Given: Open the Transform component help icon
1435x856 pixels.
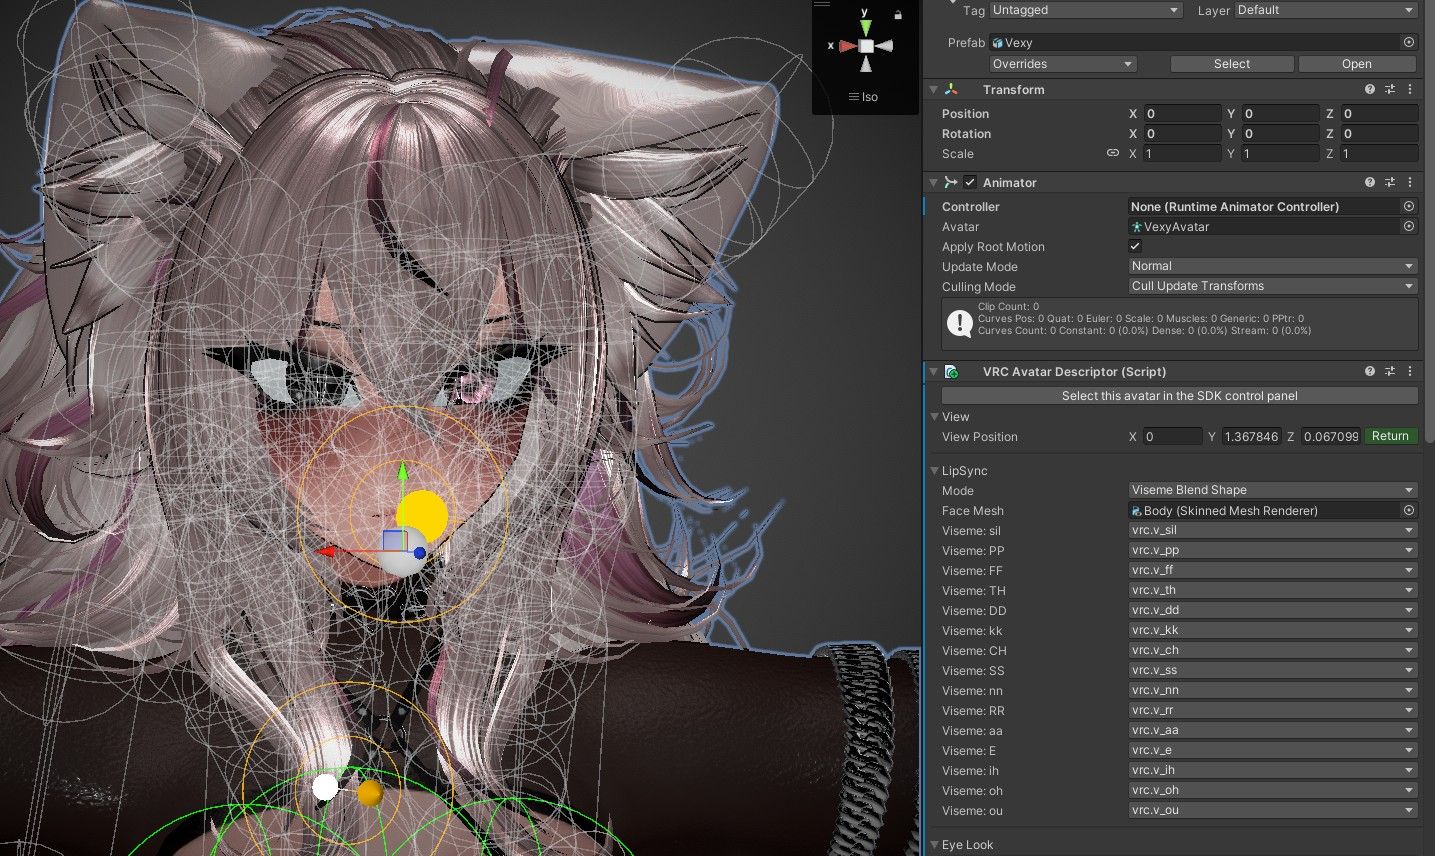Looking at the screenshot, I should click(1370, 89).
